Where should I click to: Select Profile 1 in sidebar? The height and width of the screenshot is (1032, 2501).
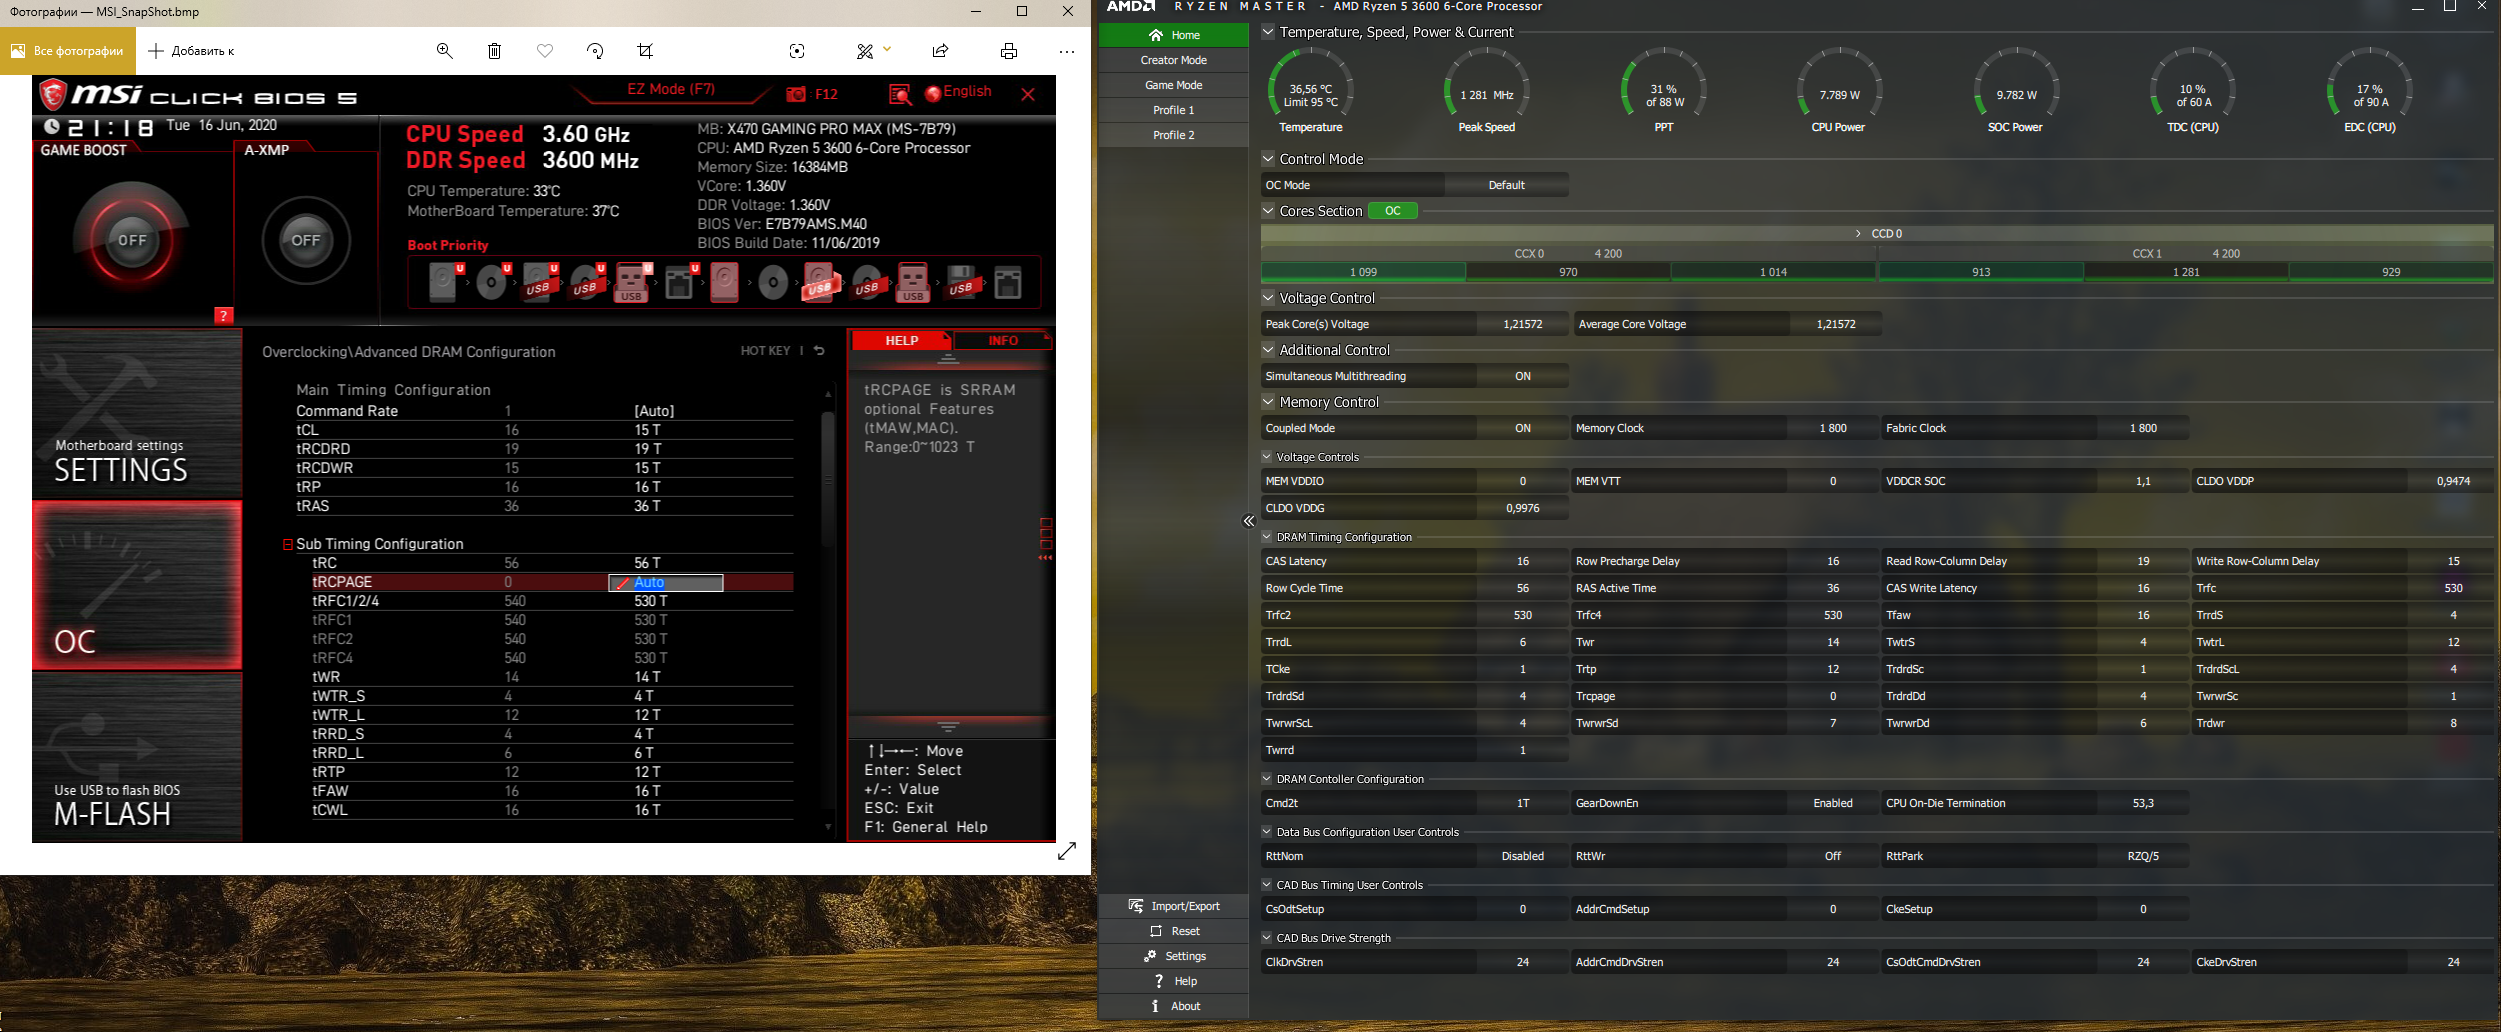[1174, 110]
